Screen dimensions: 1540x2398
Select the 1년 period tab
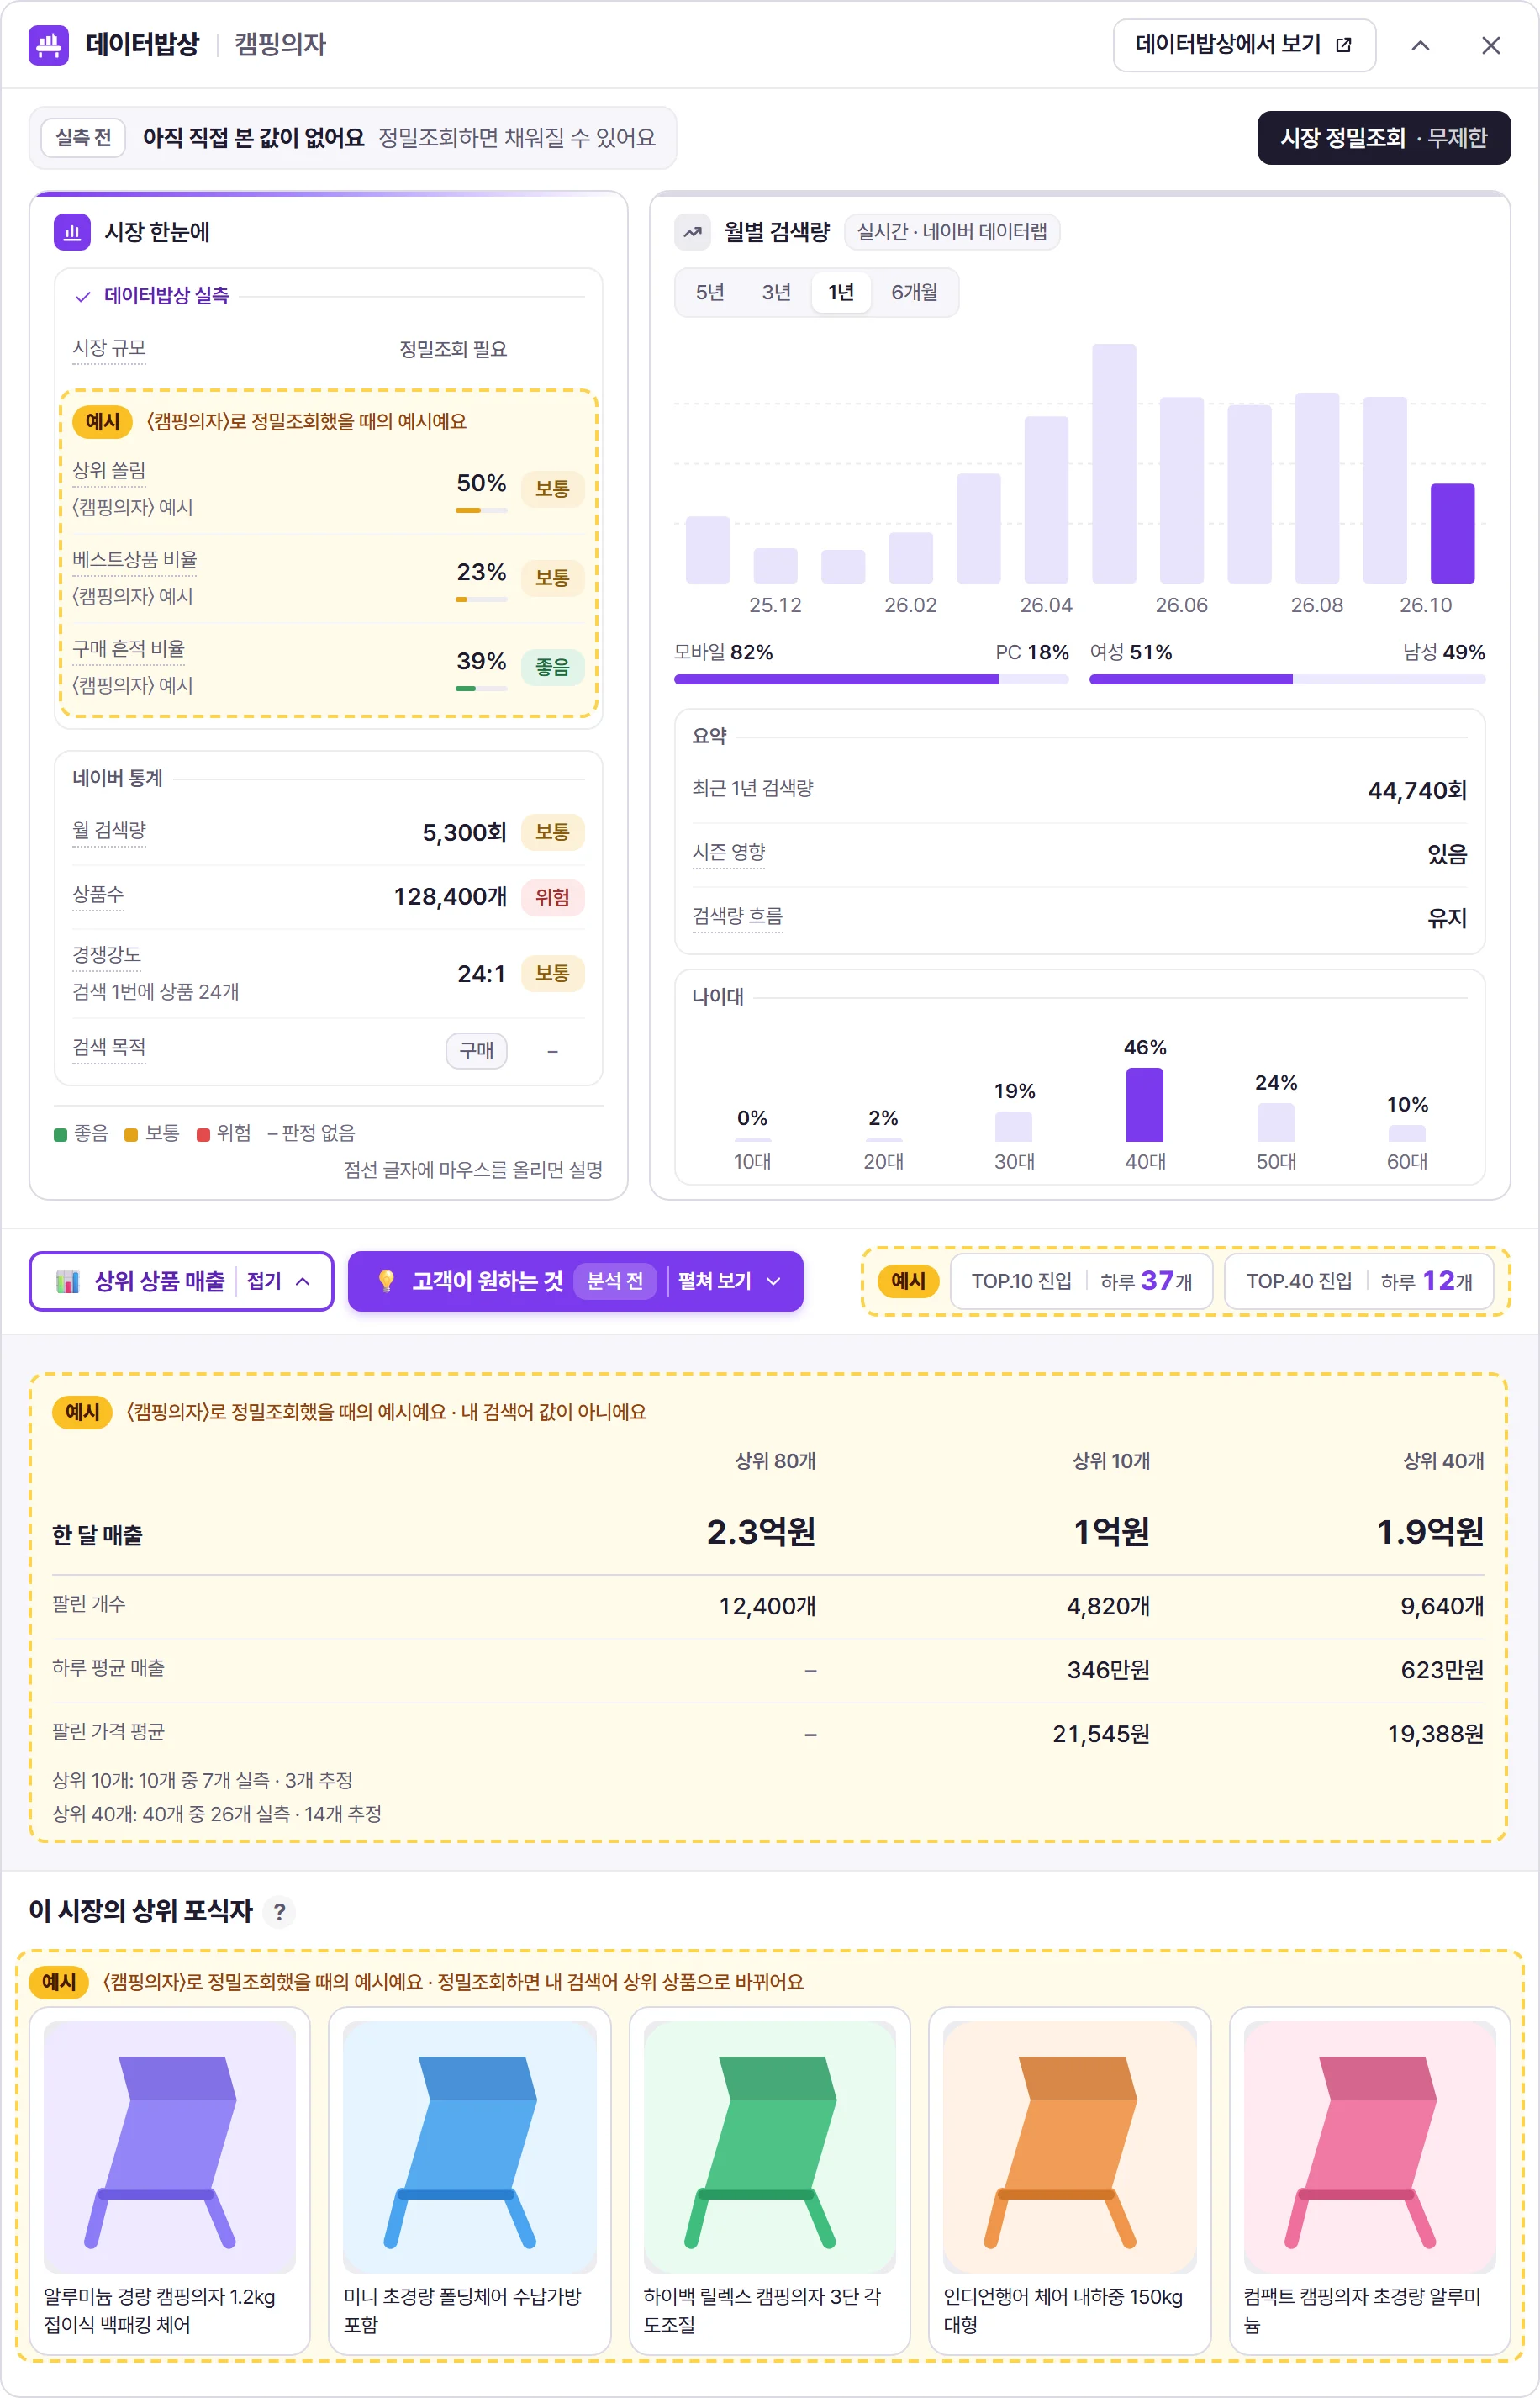point(841,292)
